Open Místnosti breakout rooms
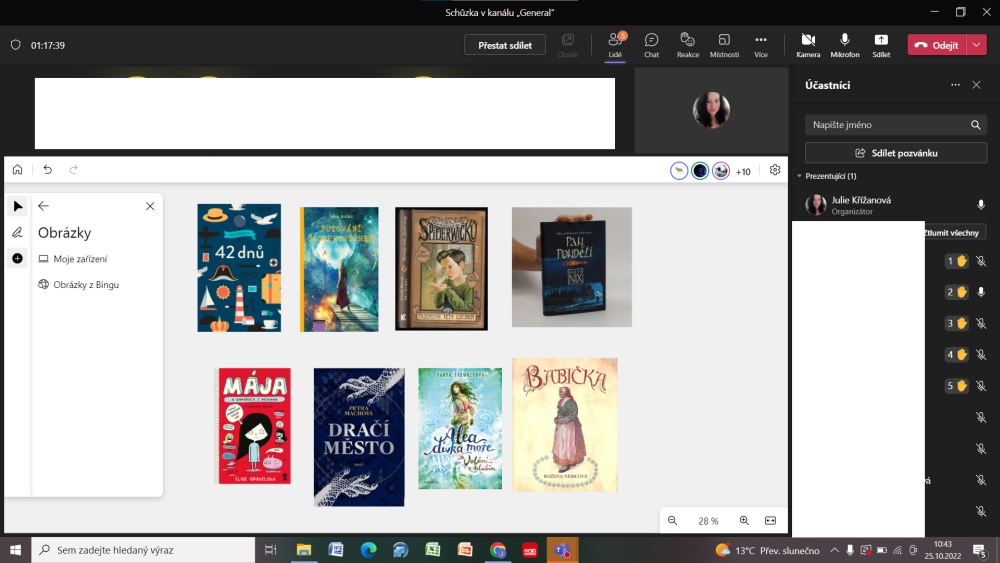The width and height of the screenshot is (1000, 563). 724,45
